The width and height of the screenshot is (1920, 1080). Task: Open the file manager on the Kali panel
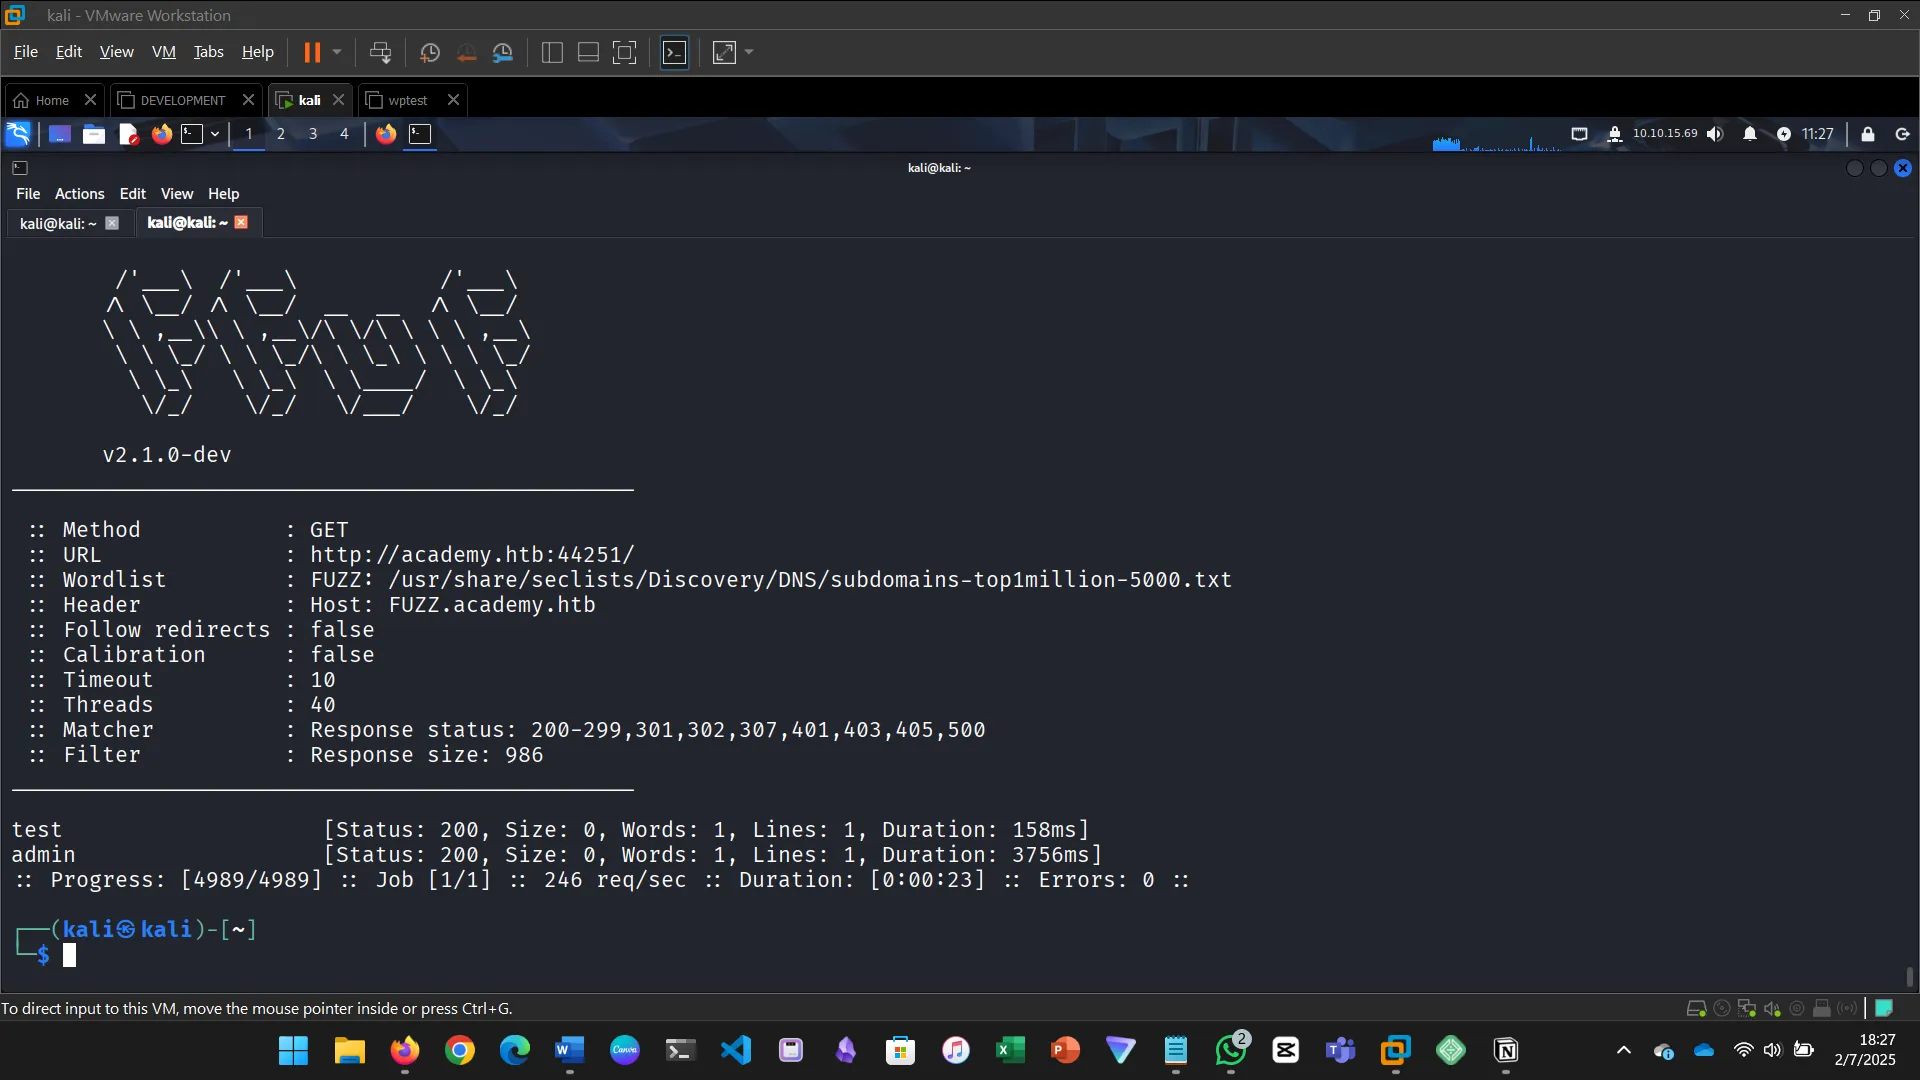93,133
